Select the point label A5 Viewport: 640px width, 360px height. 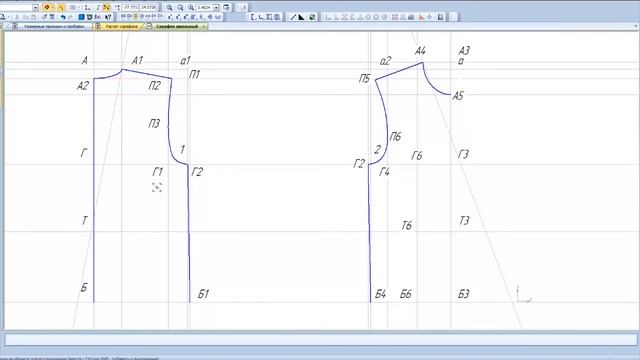[458, 96]
